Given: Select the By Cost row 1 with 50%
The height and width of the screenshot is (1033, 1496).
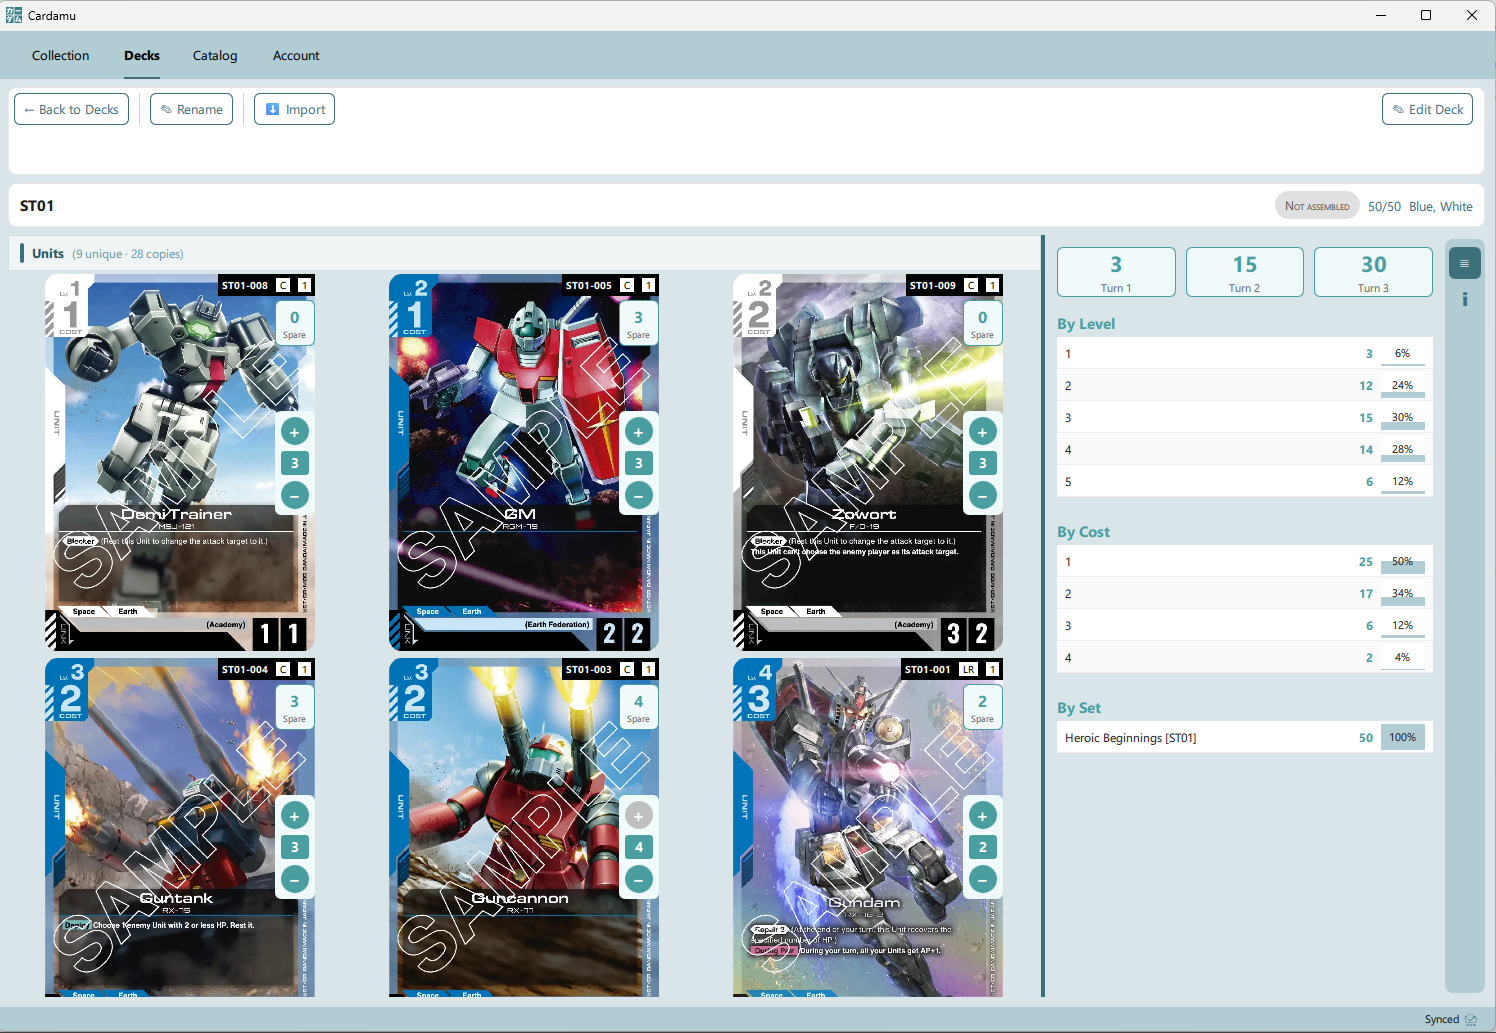Looking at the screenshot, I should click(1245, 561).
